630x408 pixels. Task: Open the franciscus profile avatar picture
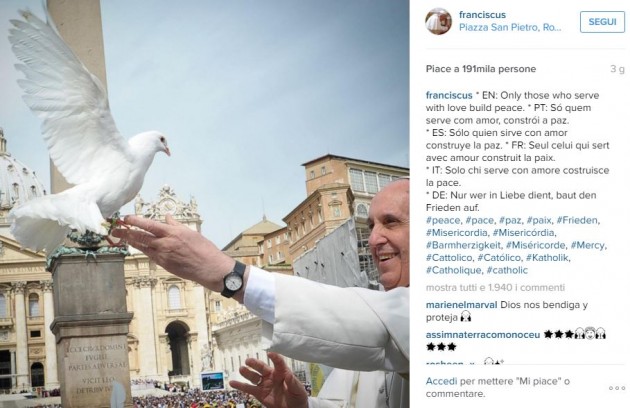438,21
